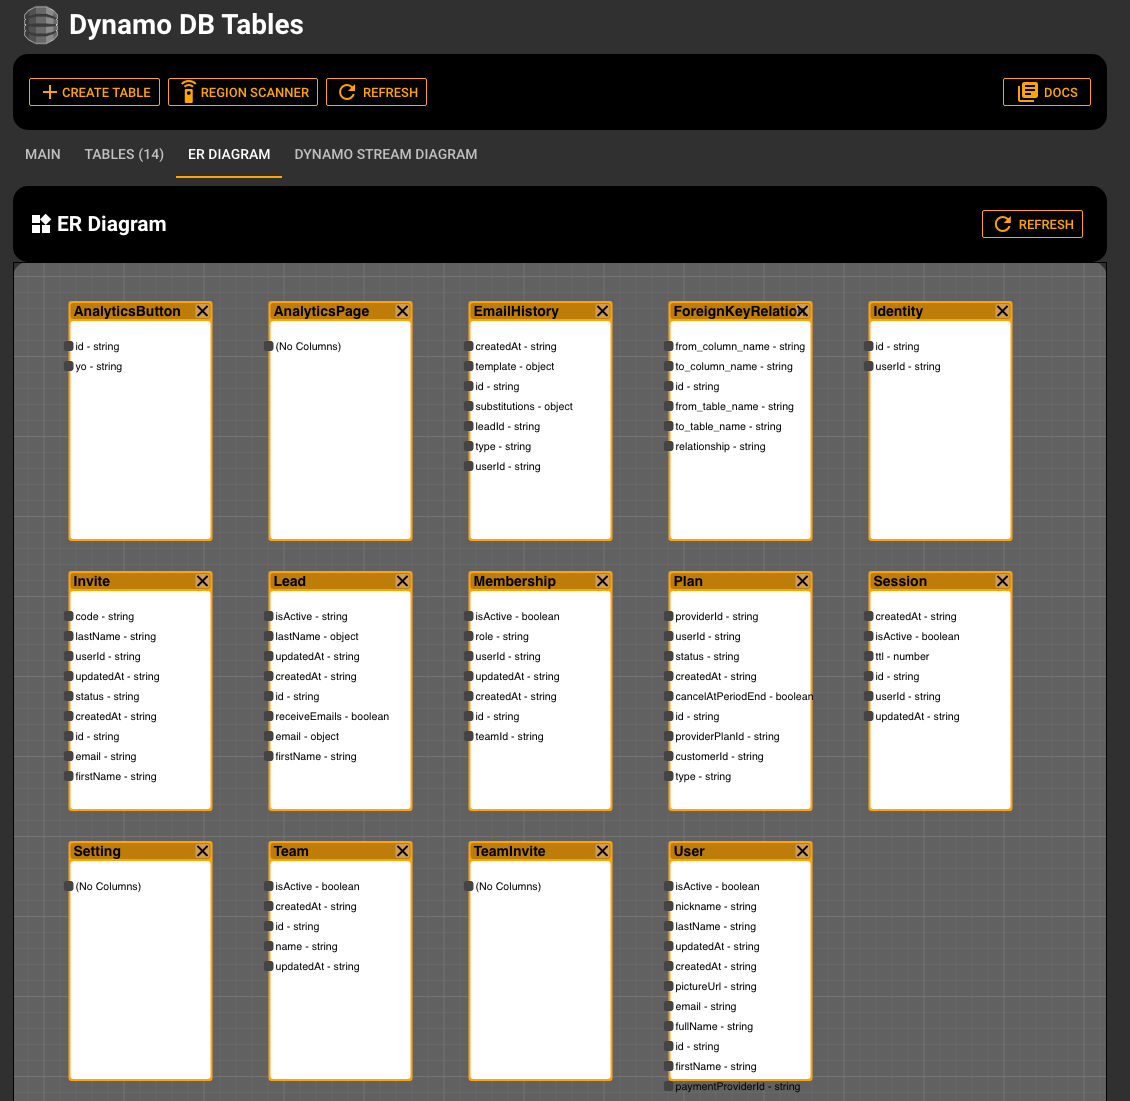
Task: Select 'isActive - boolean' in Session
Action: (917, 637)
